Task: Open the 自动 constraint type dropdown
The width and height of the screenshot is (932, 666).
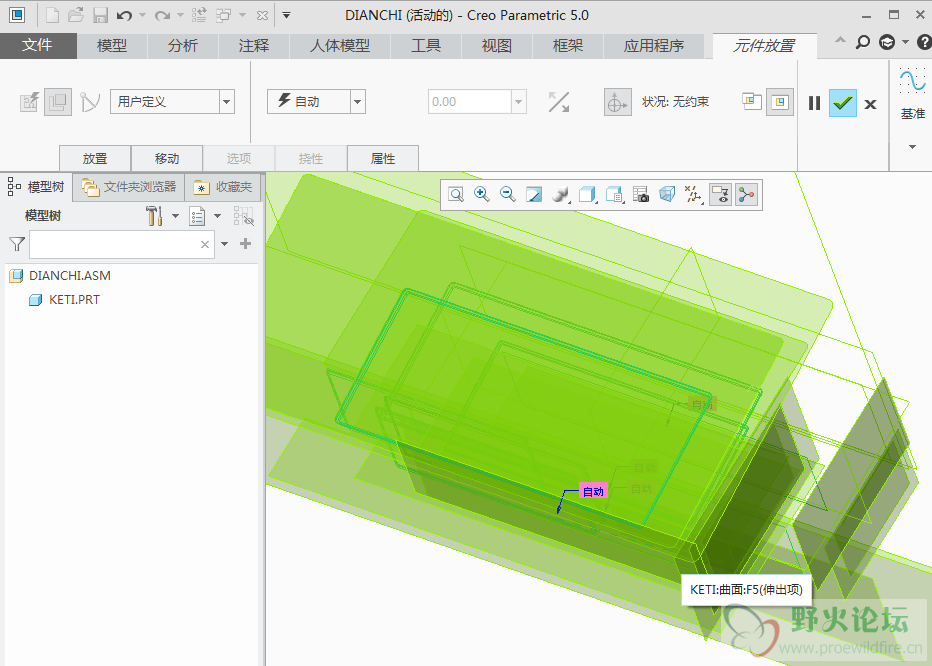Action: (x=357, y=102)
